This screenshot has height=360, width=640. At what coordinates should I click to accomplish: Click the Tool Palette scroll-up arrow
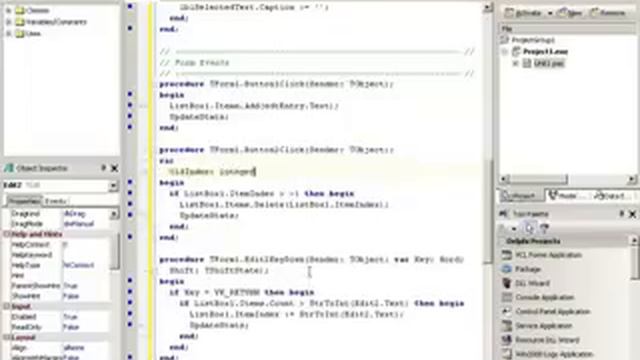[x=635, y=241]
